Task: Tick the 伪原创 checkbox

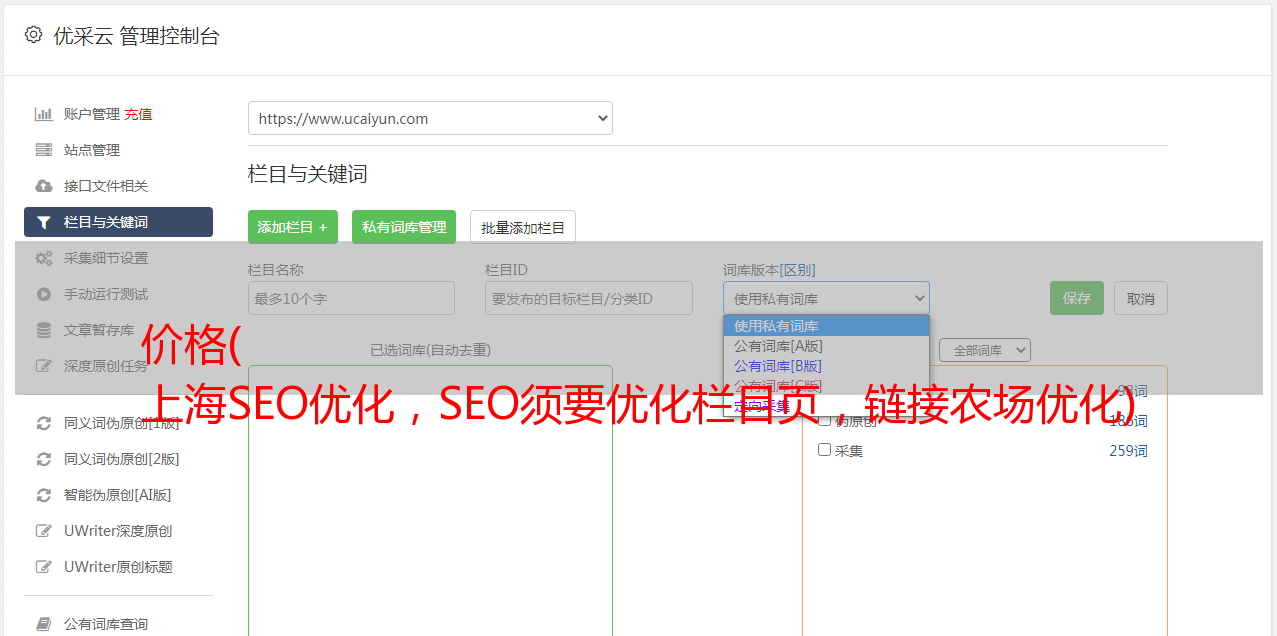Action: pyautogui.click(x=824, y=420)
